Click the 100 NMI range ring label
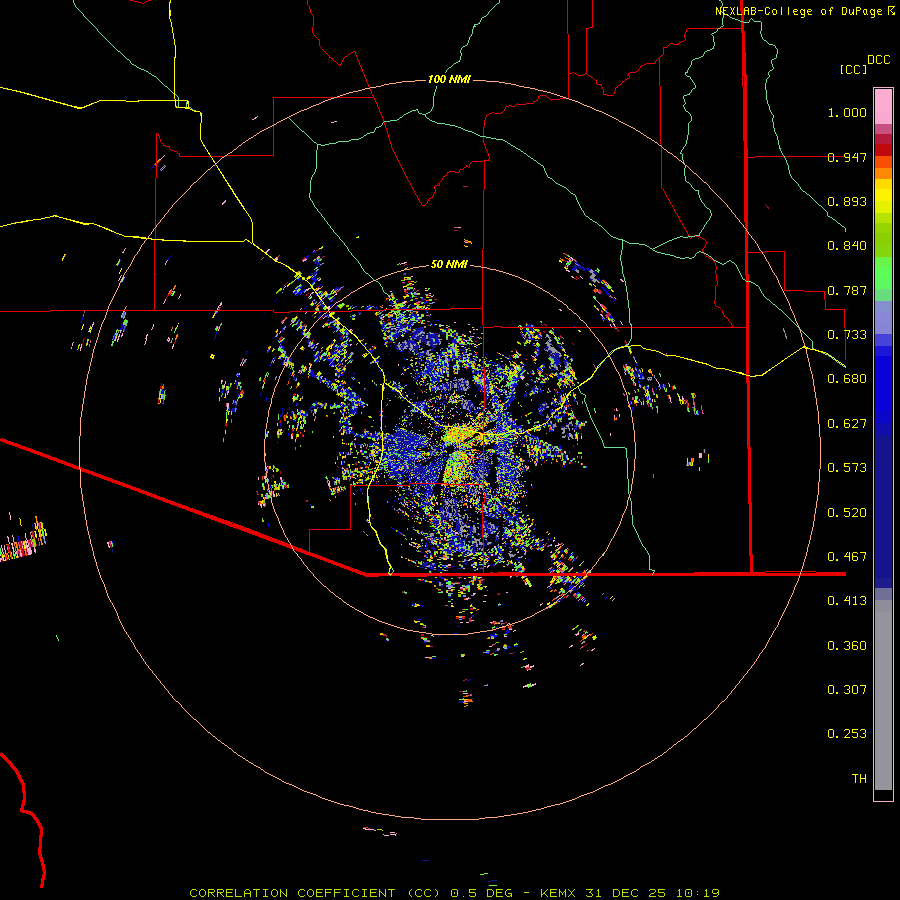Image resolution: width=900 pixels, height=900 pixels. [449, 79]
